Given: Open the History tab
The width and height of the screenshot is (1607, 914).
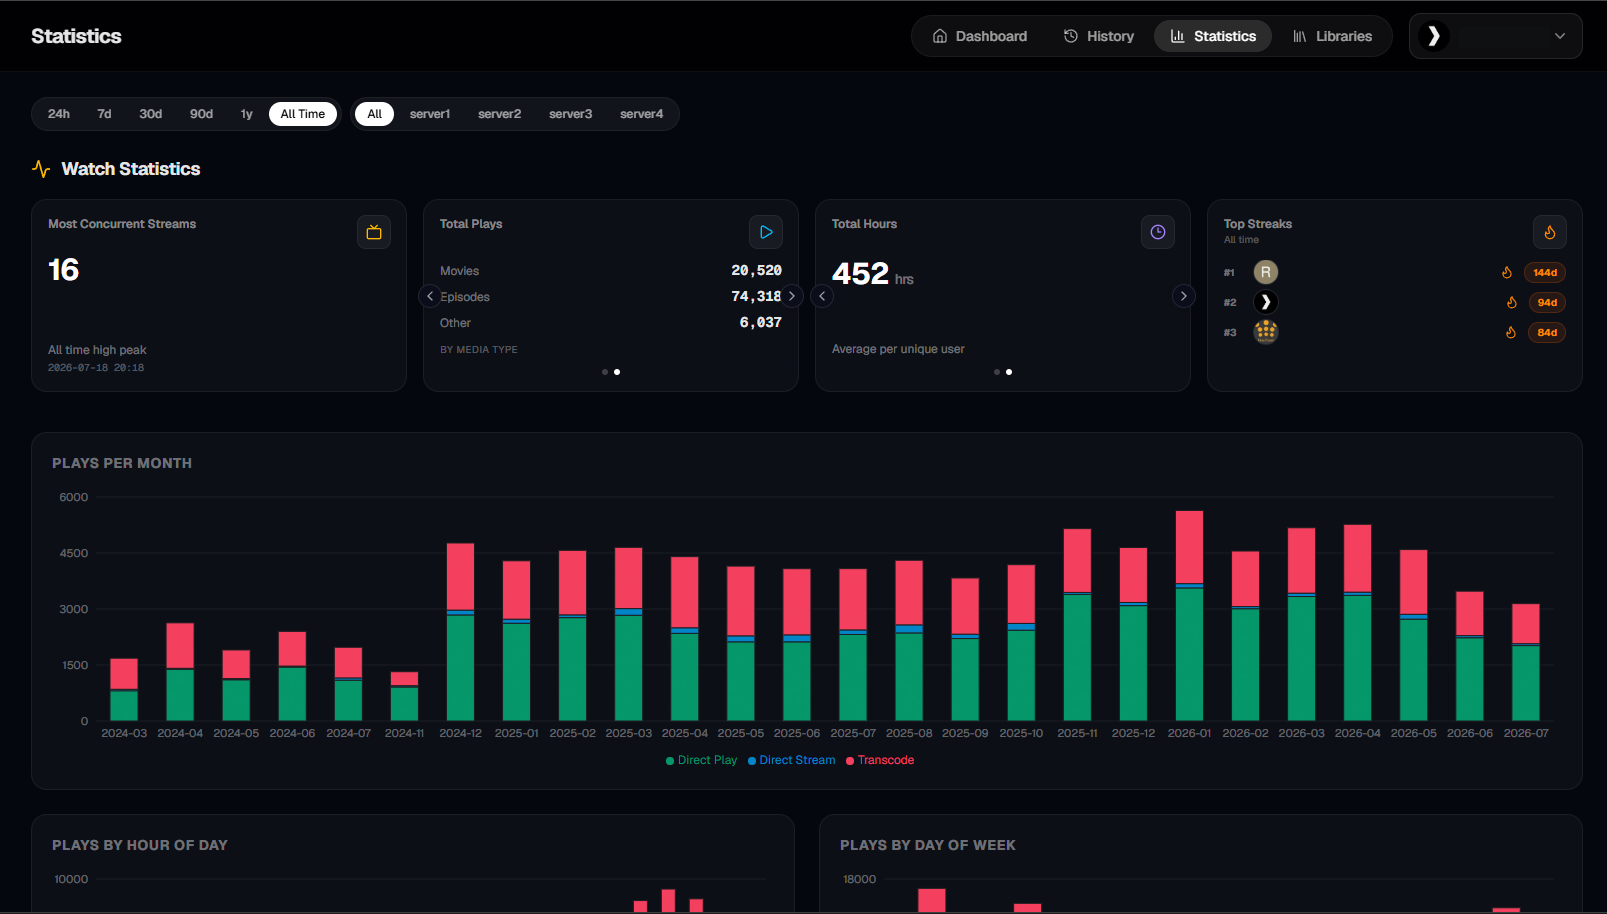Looking at the screenshot, I should pyautogui.click(x=1098, y=36).
